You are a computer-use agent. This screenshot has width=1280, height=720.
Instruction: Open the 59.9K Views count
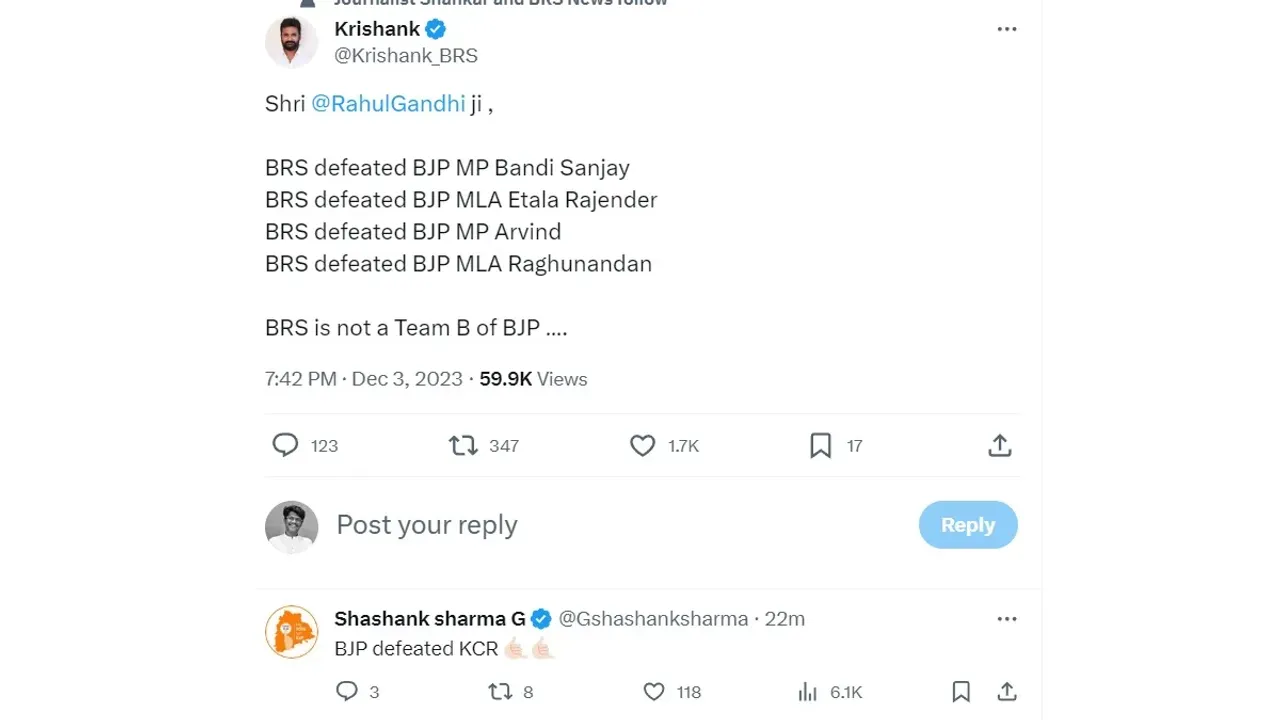pos(533,379)
